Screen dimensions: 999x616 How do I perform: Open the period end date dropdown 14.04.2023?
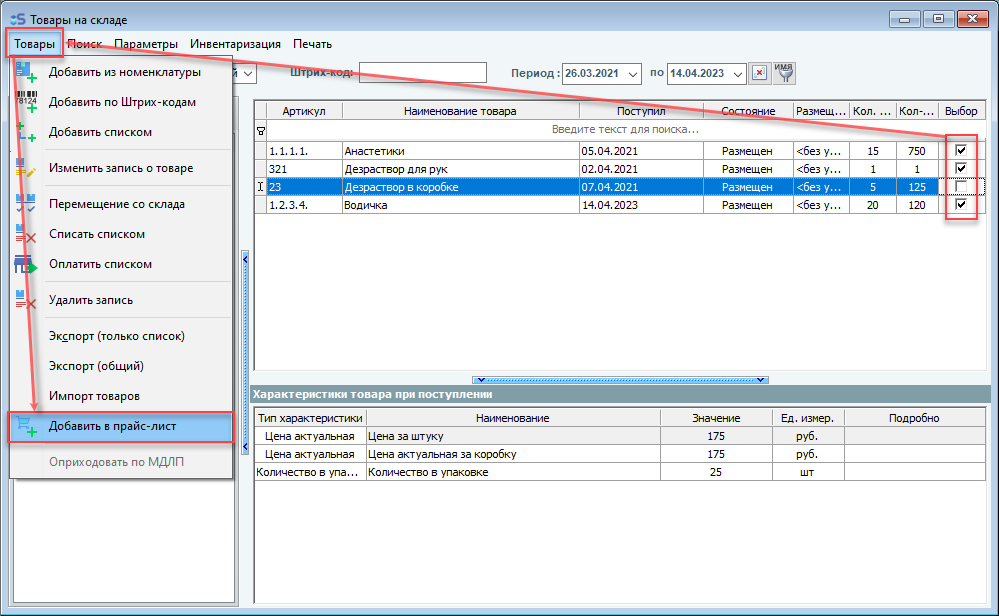point(738,74)
